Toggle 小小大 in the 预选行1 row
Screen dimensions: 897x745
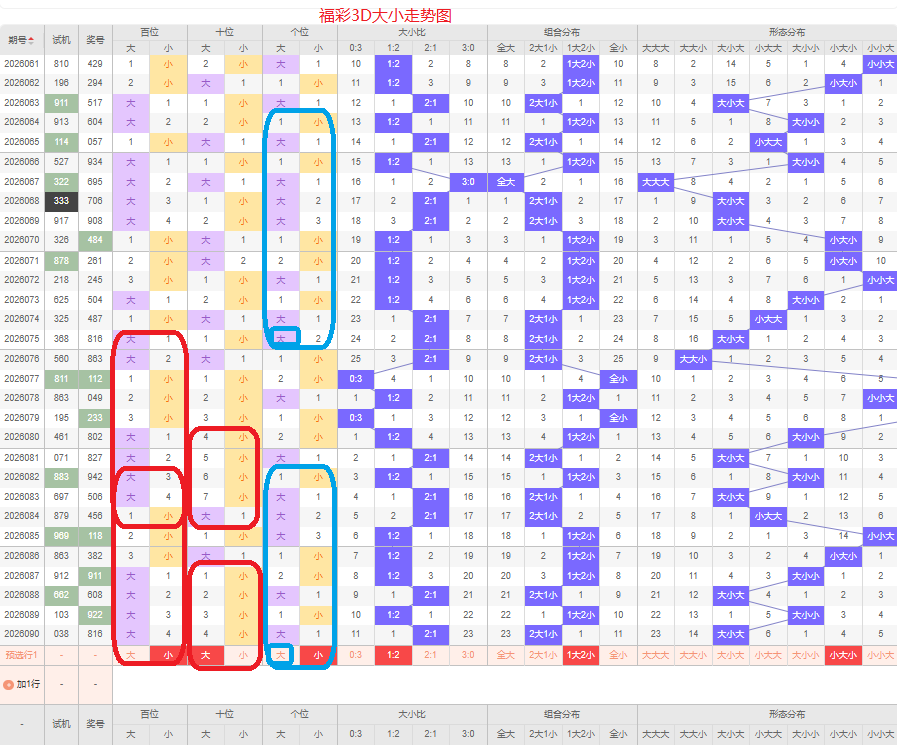click(x=880, y=655)
